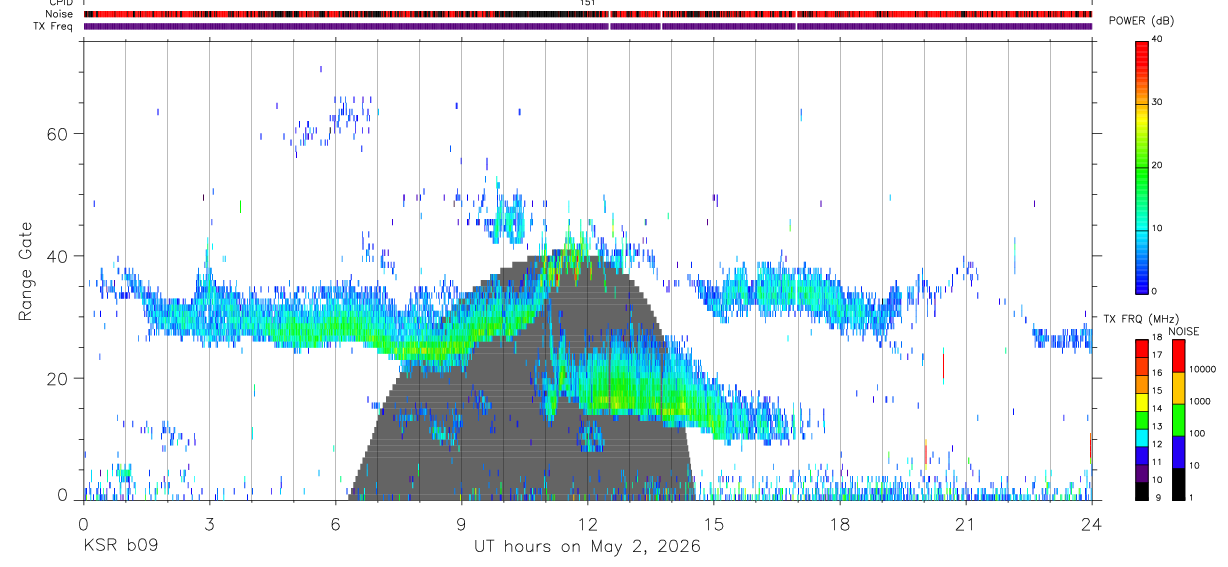1228x567 pixels.
Task: Click the black NOISE swatch between 1 and 10
Action: 1179,484
